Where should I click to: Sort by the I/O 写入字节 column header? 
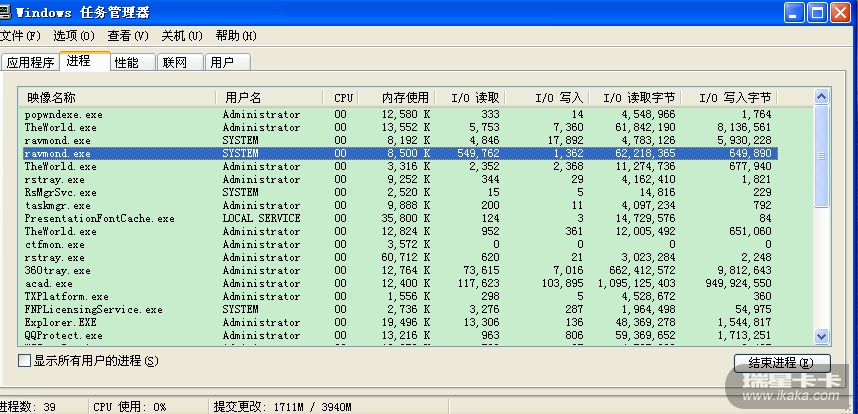[729, 98]
